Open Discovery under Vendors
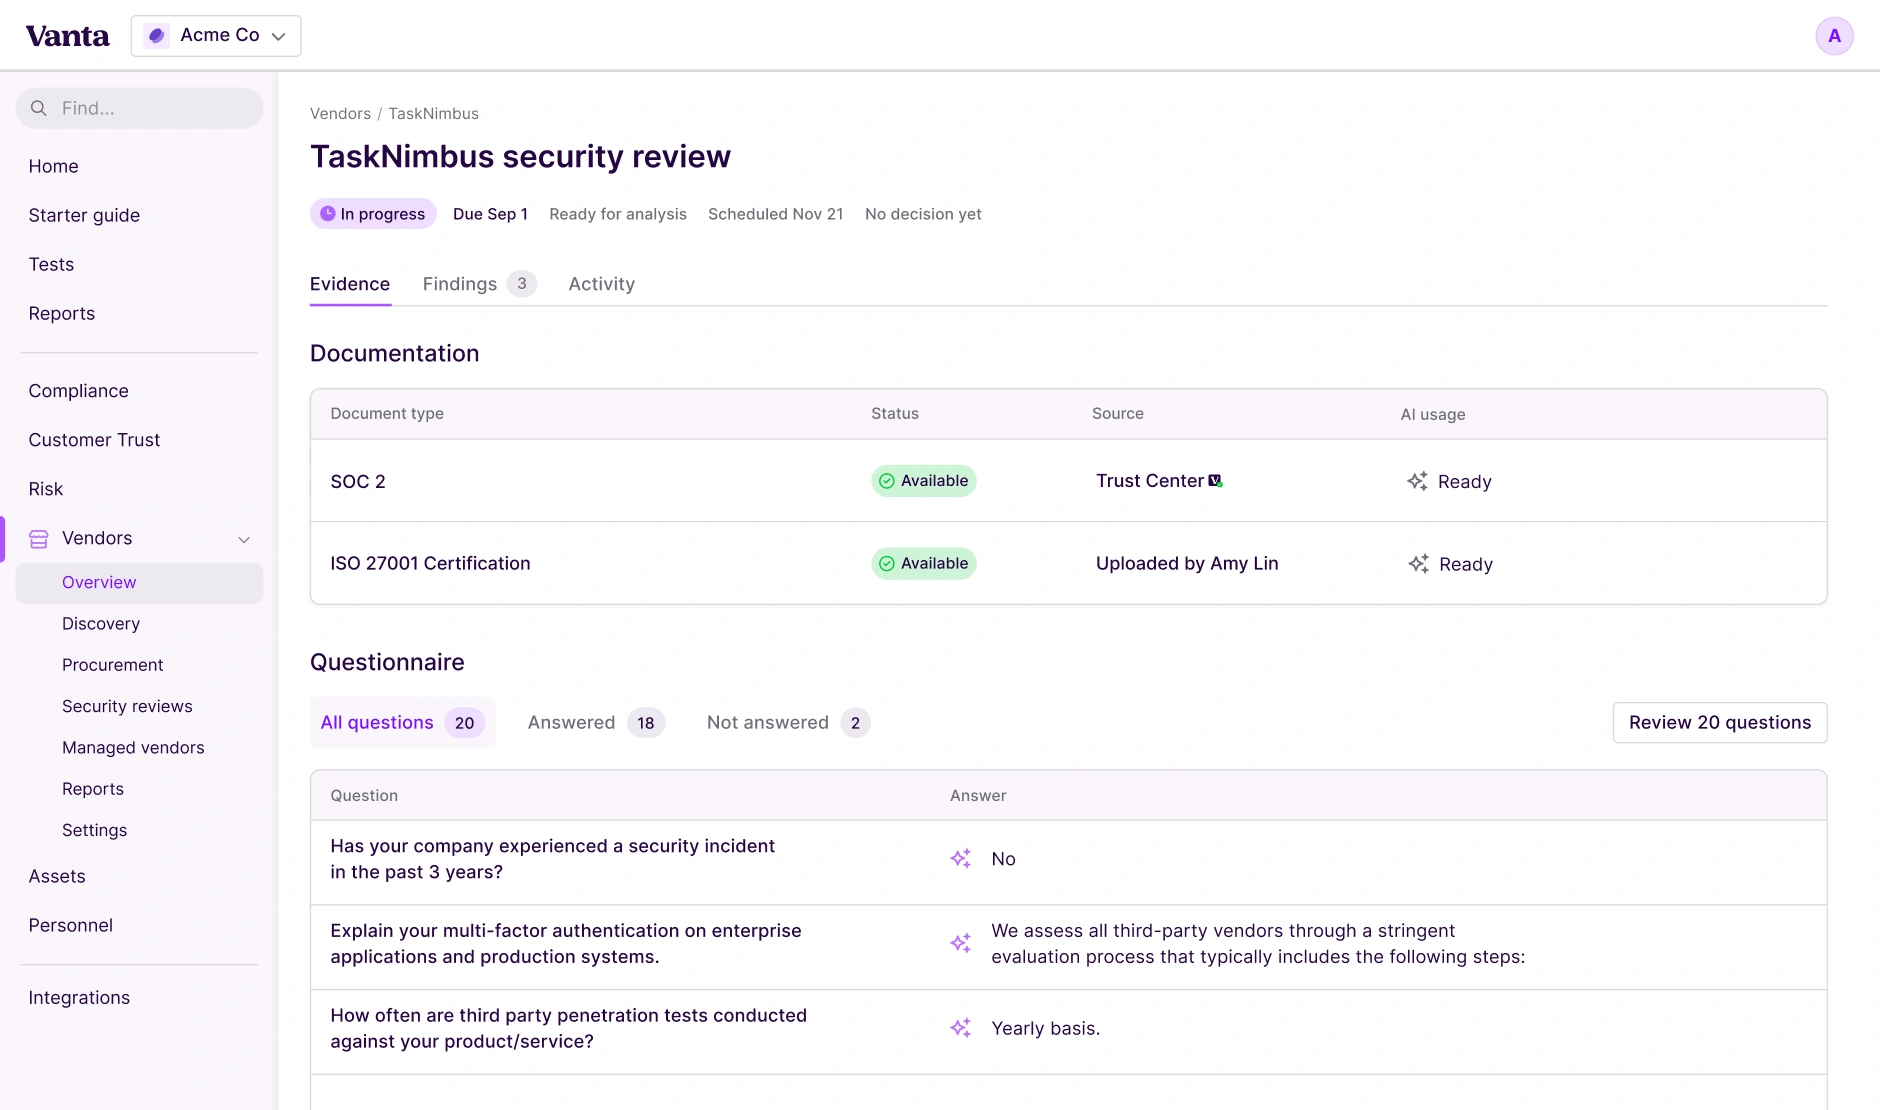The image size is (1880, 1110). (x=101, y=624)
